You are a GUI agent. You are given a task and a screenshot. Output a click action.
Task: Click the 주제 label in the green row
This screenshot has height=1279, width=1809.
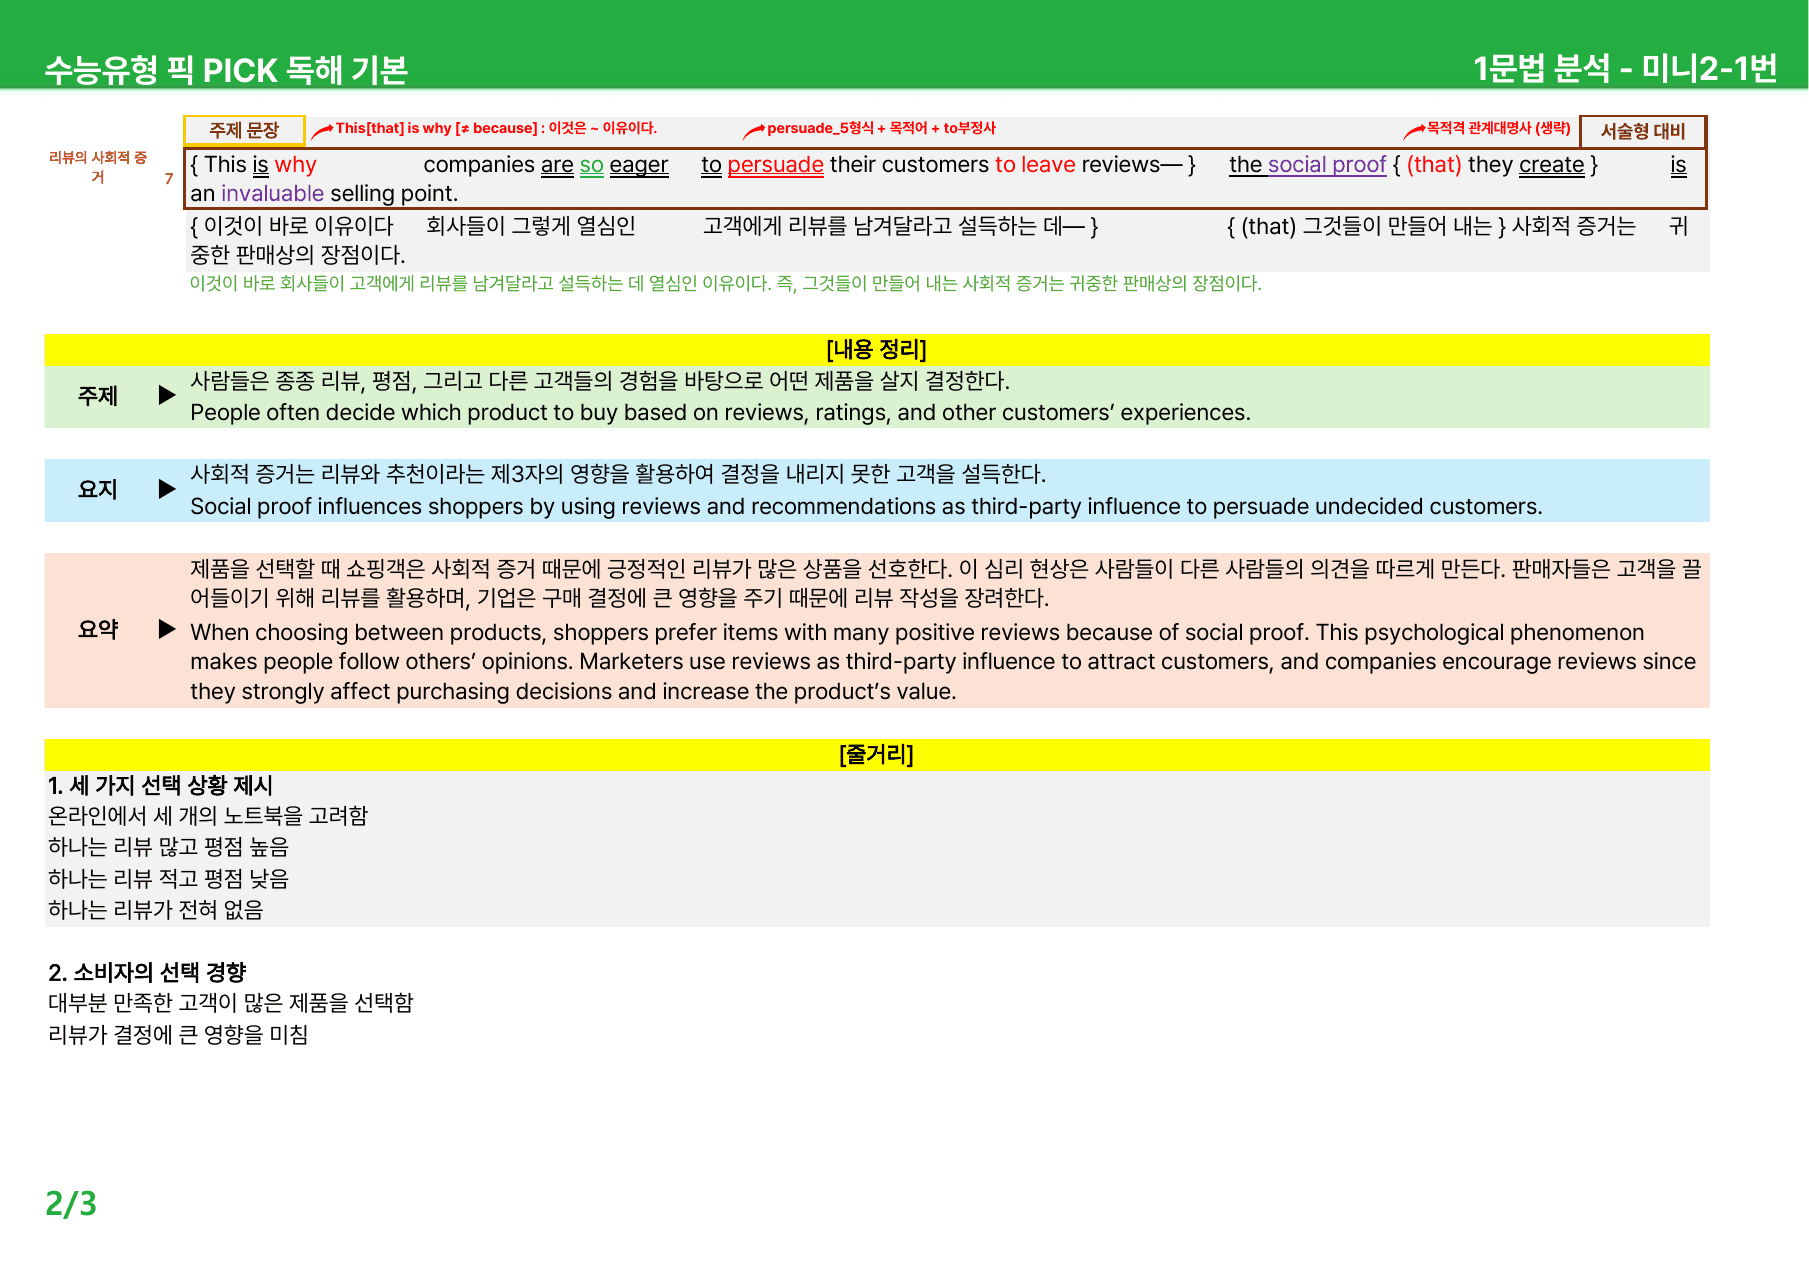click(98, 396)
